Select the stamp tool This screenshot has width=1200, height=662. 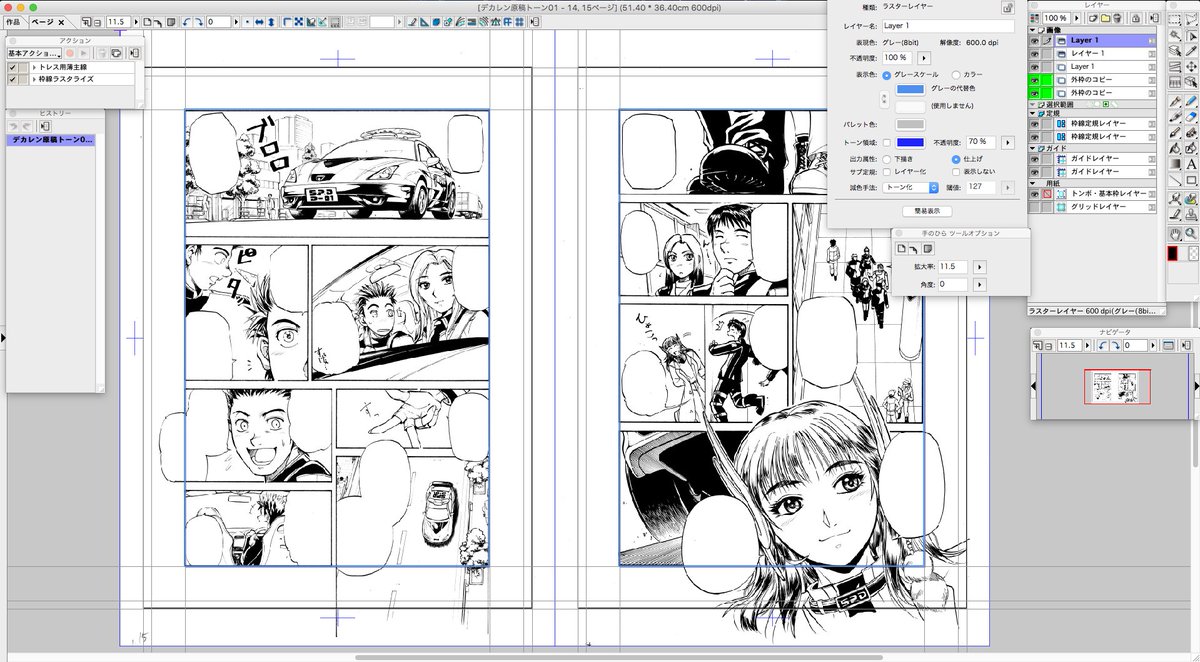coord(1192,214)
